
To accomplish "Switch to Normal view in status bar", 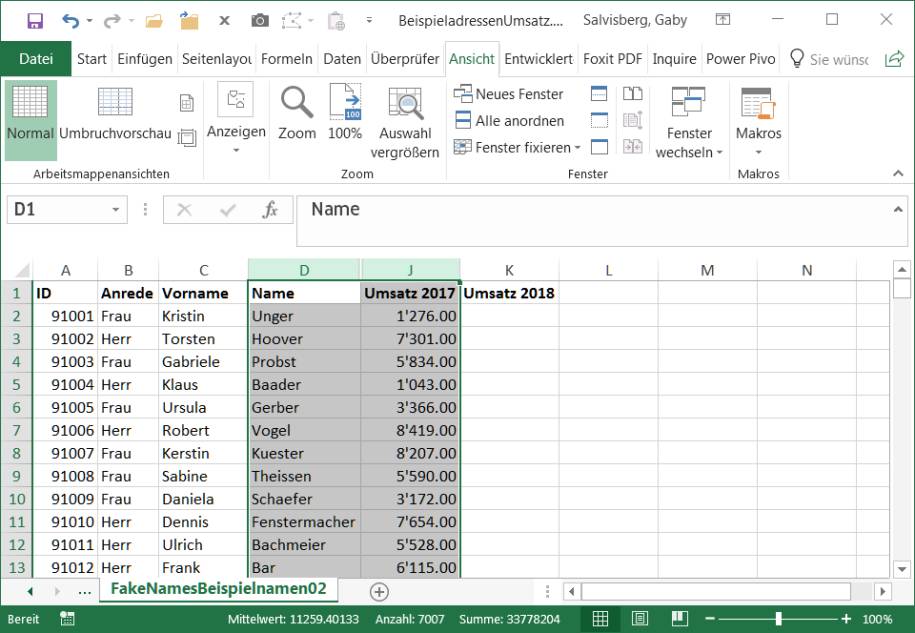I will click(x=600, y=619).
